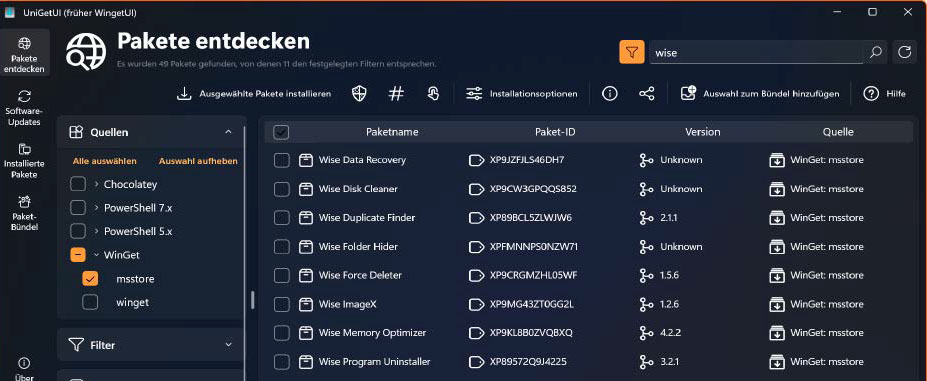Select the Wise Duplicate Finder checkbox
927x381 pixels.
pos(281,218)
